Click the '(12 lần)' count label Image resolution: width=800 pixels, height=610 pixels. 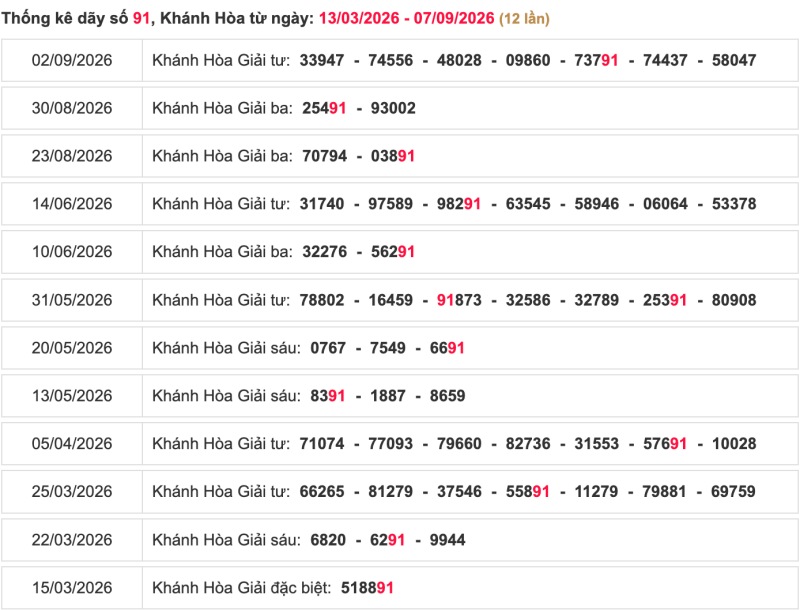coord(524,18)
